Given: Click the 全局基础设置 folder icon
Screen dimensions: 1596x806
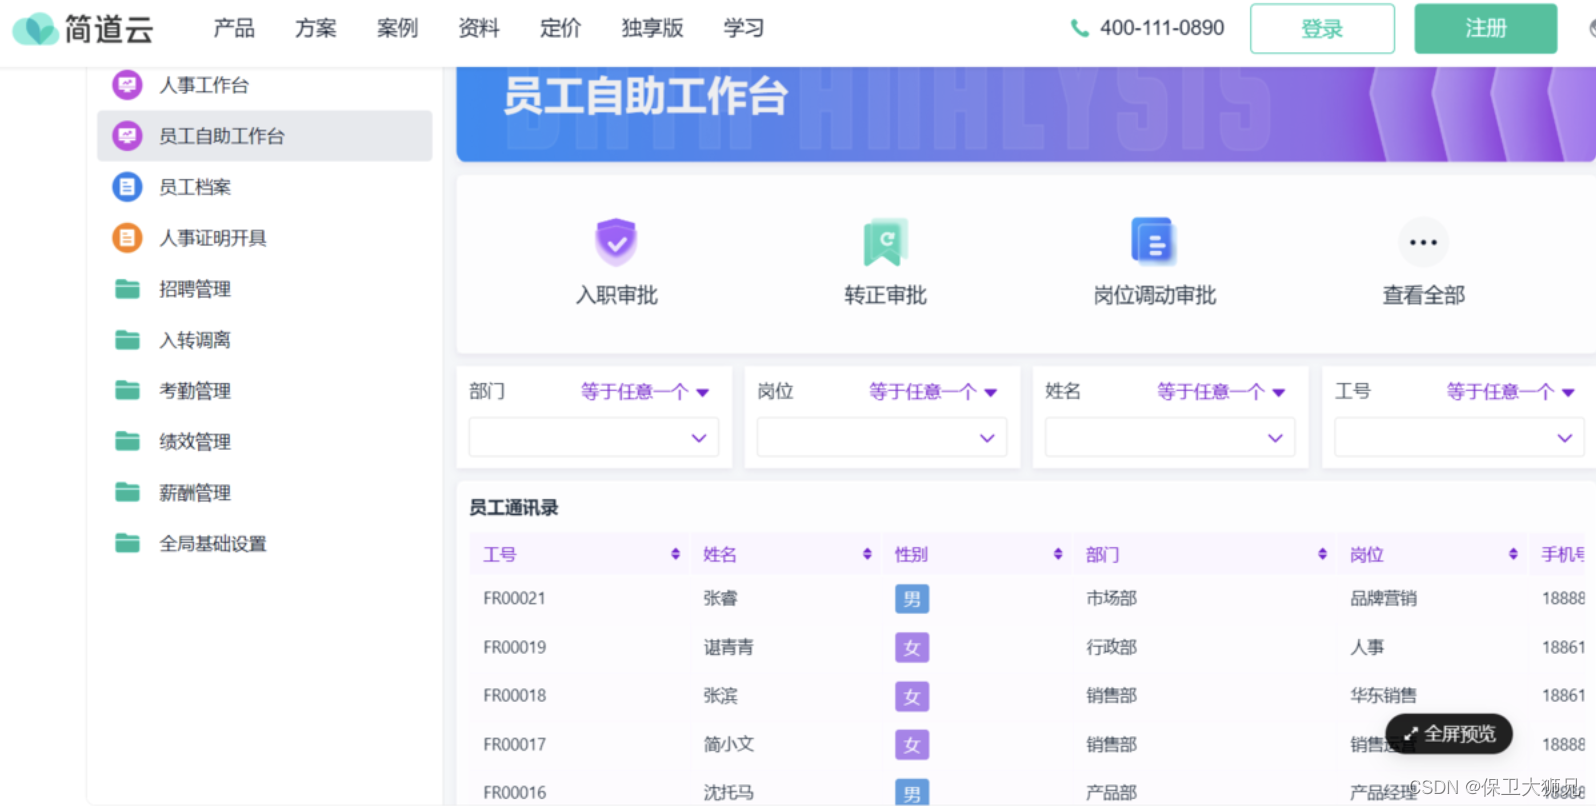Looking at the screenshot, I should 127,543.
